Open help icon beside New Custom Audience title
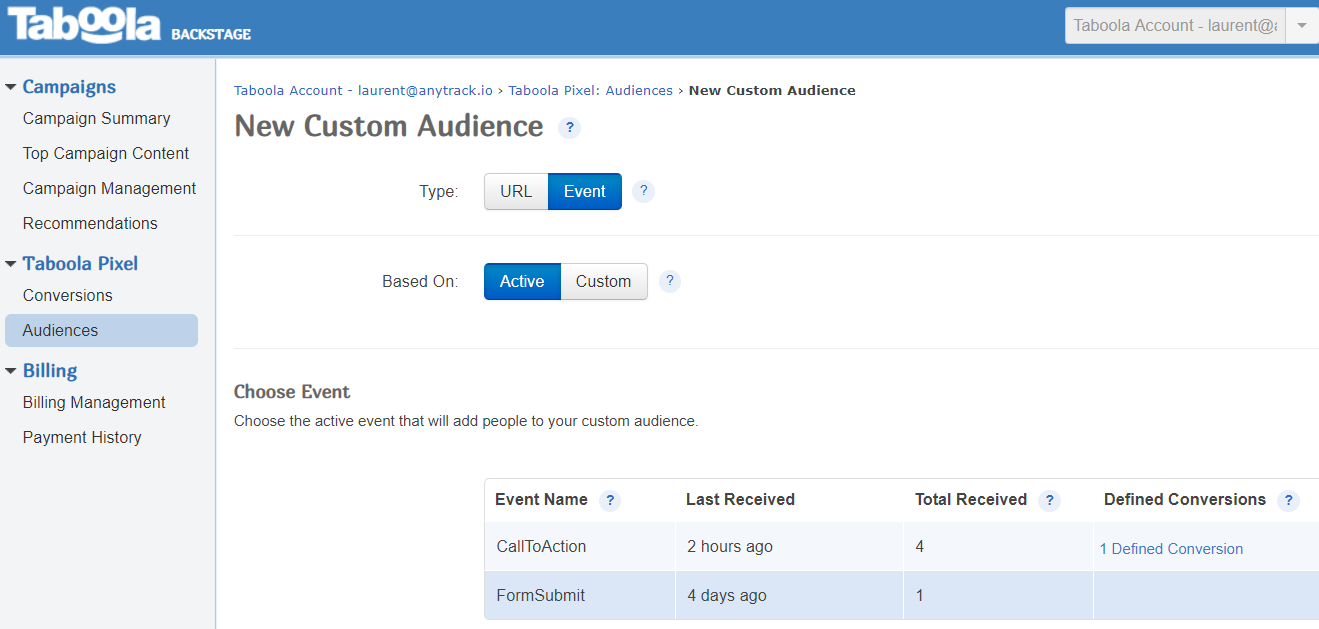The height and width of the screenshot is (629, 1319). click(x=569, y=128)
